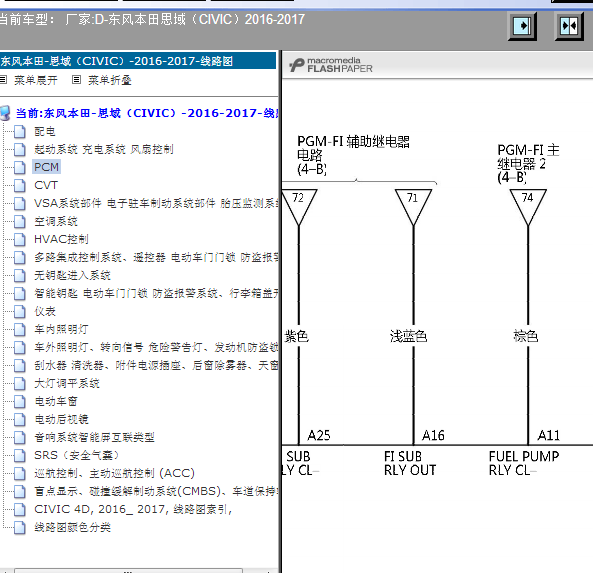This screenshot has width=593, height=573.
Task: Open the 电动后视镜 tree item
Action: click(x=61, y=419)
